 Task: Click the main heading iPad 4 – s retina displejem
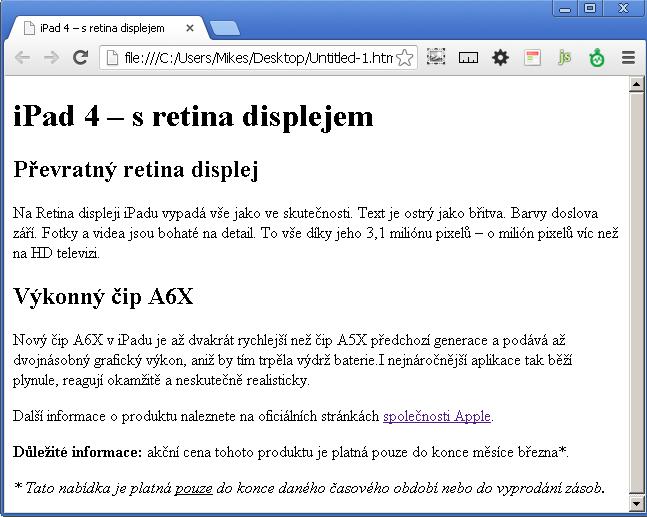pyautogui.click(x=193, y=116)
